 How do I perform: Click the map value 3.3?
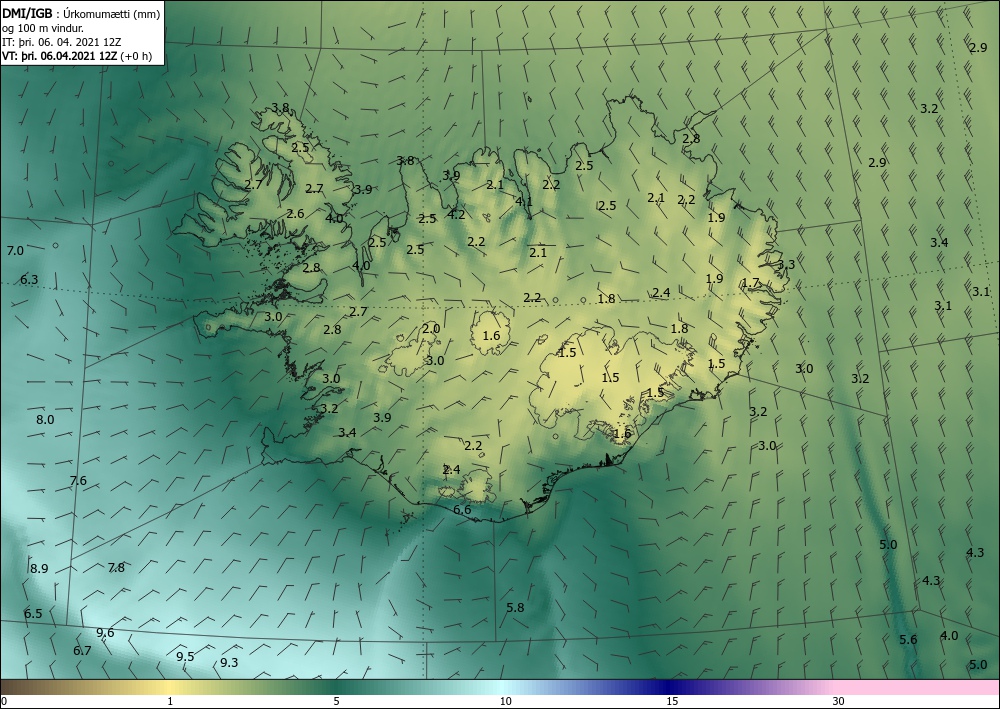[x=786, y=264]
